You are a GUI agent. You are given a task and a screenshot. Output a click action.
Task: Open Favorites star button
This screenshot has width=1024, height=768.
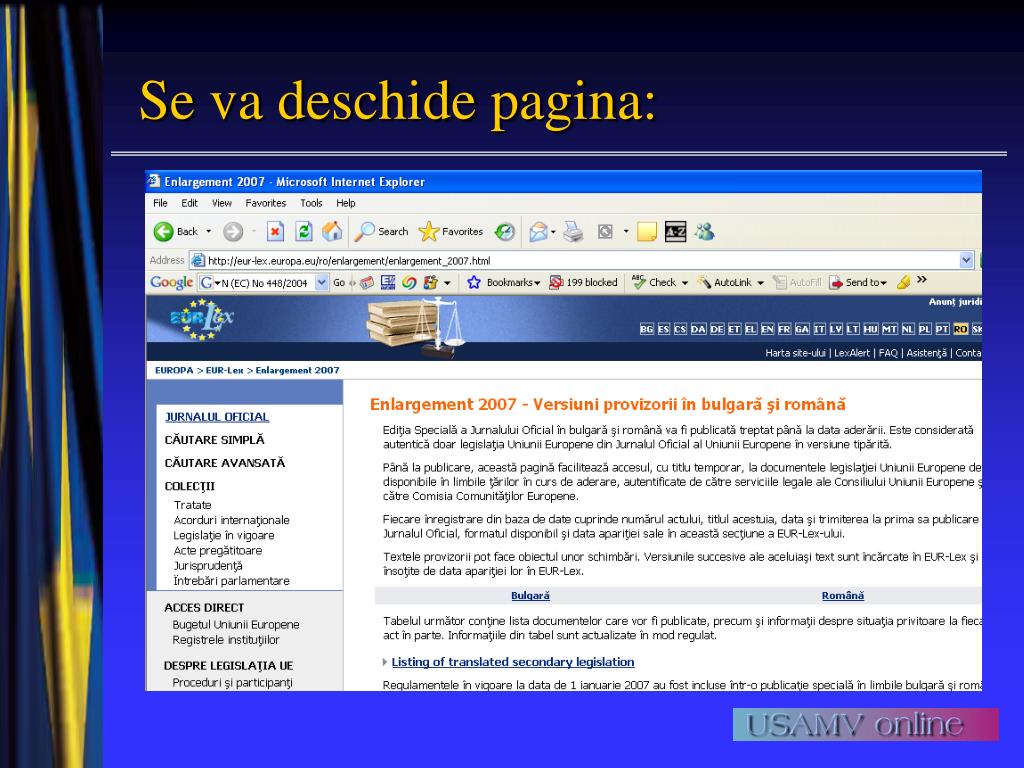[x=451, y=231]
